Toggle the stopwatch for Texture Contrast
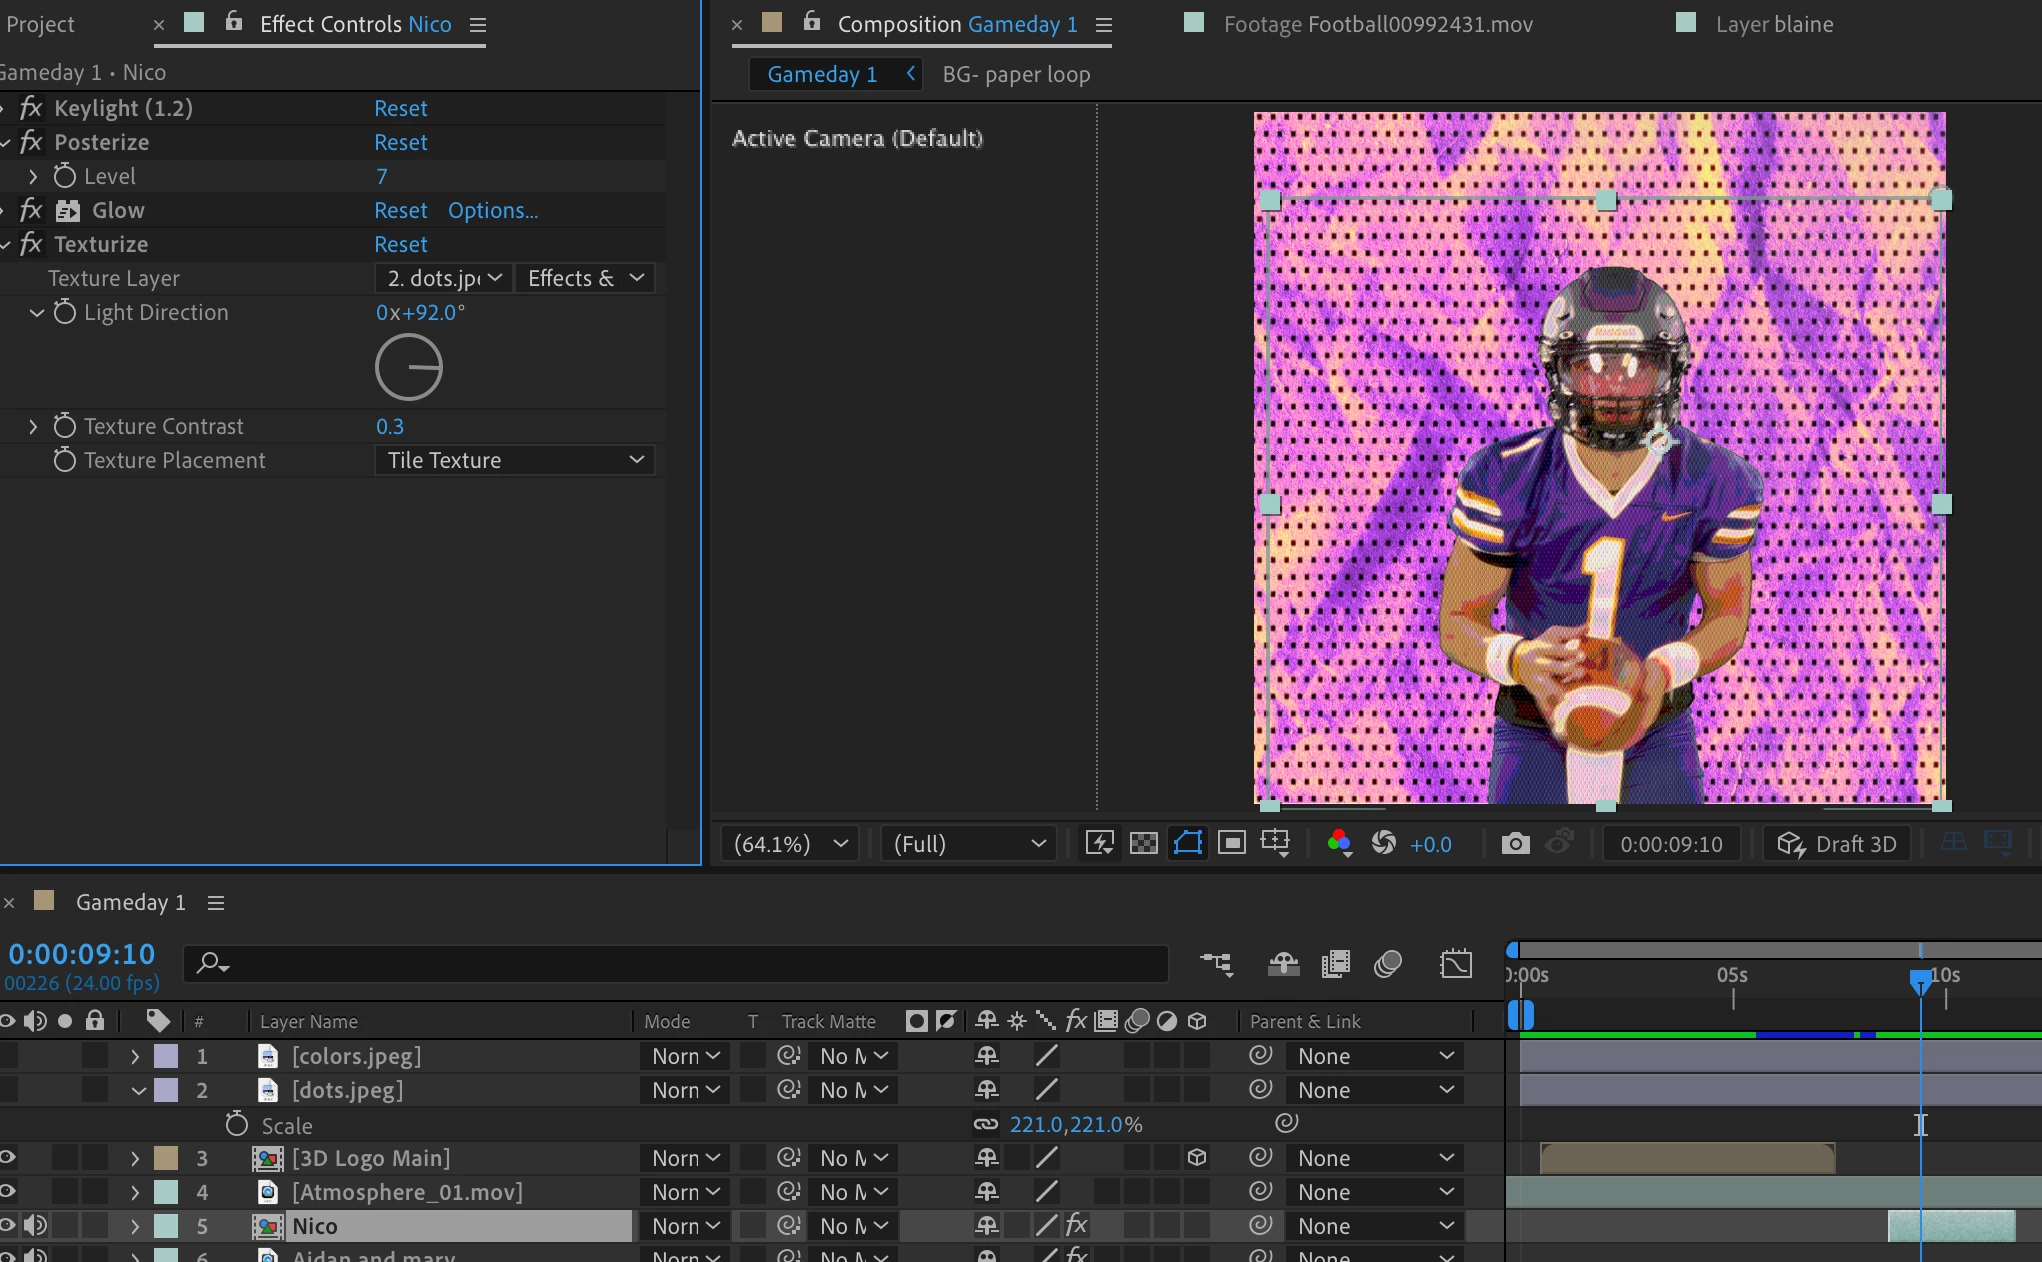Screen dimensions: 2042x1262 [64, 426]
